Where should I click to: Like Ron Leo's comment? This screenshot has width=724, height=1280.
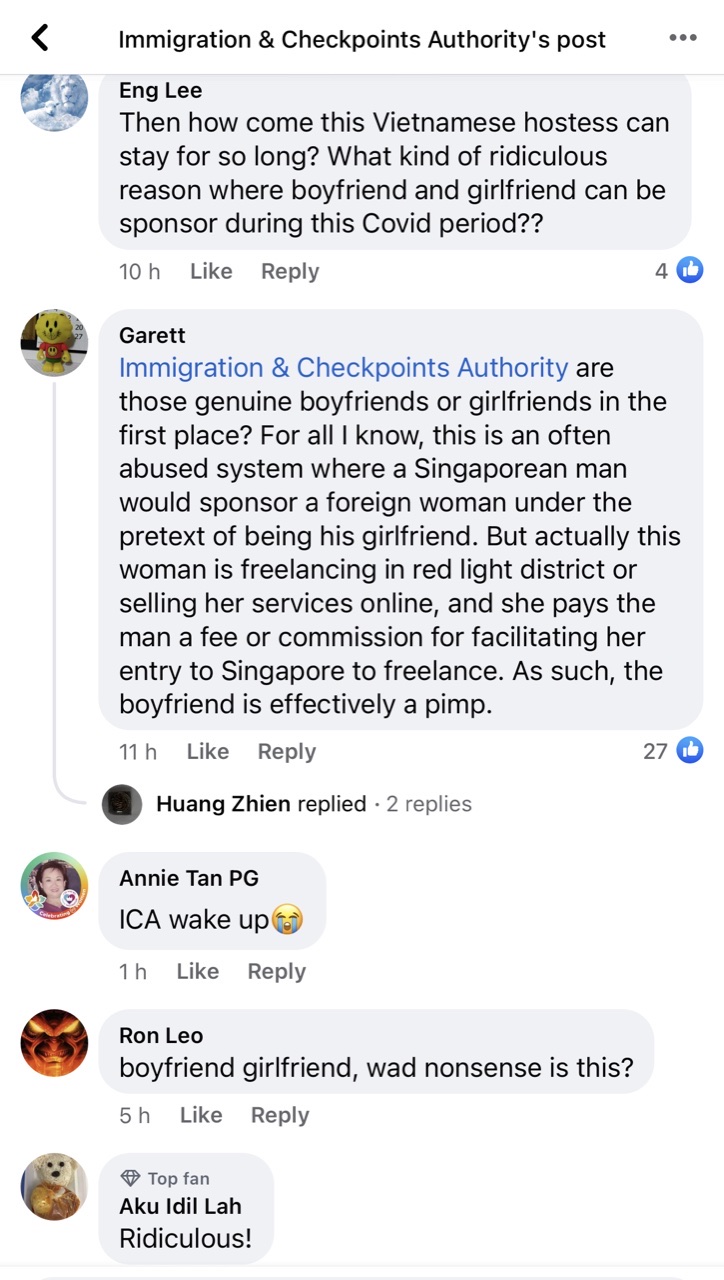(x=201, y=1115)
